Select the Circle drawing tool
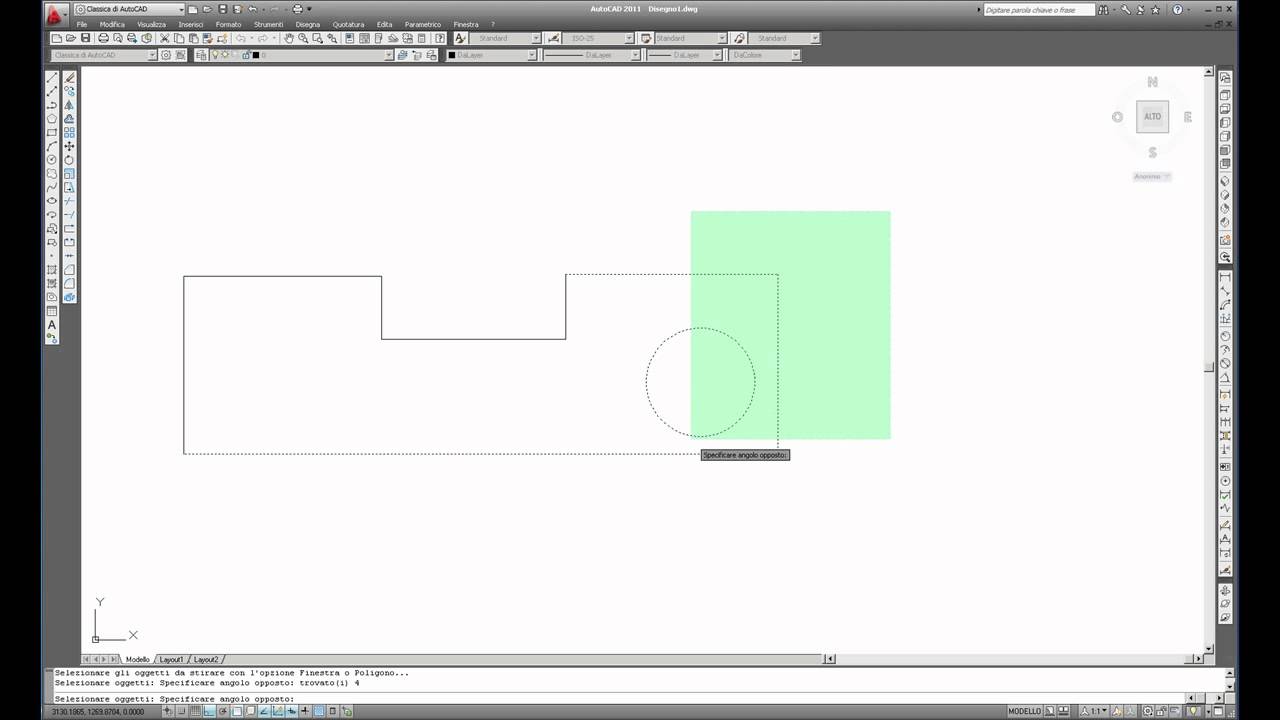Screen dimensions: 1280x720 [52, 159]
